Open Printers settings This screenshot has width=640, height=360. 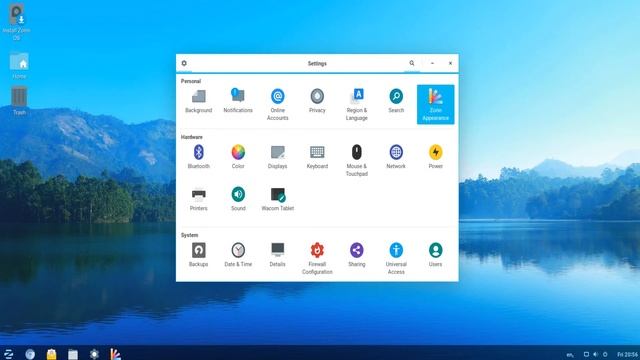pos(198,199)
